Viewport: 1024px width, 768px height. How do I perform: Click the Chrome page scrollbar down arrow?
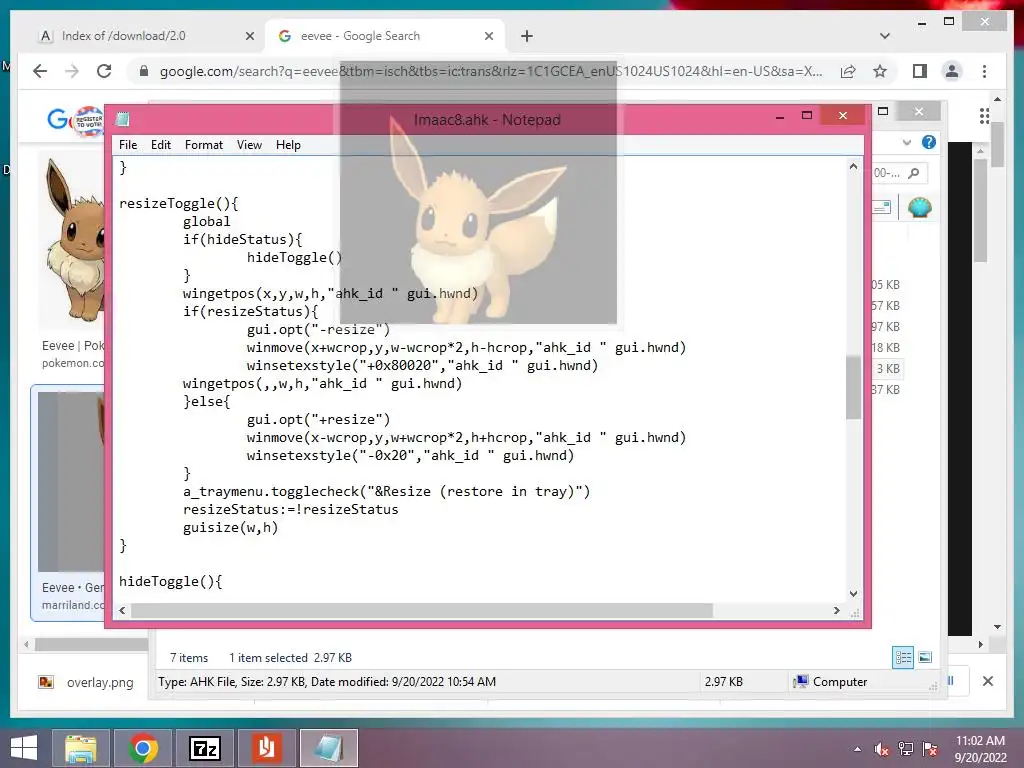point(997,626)
